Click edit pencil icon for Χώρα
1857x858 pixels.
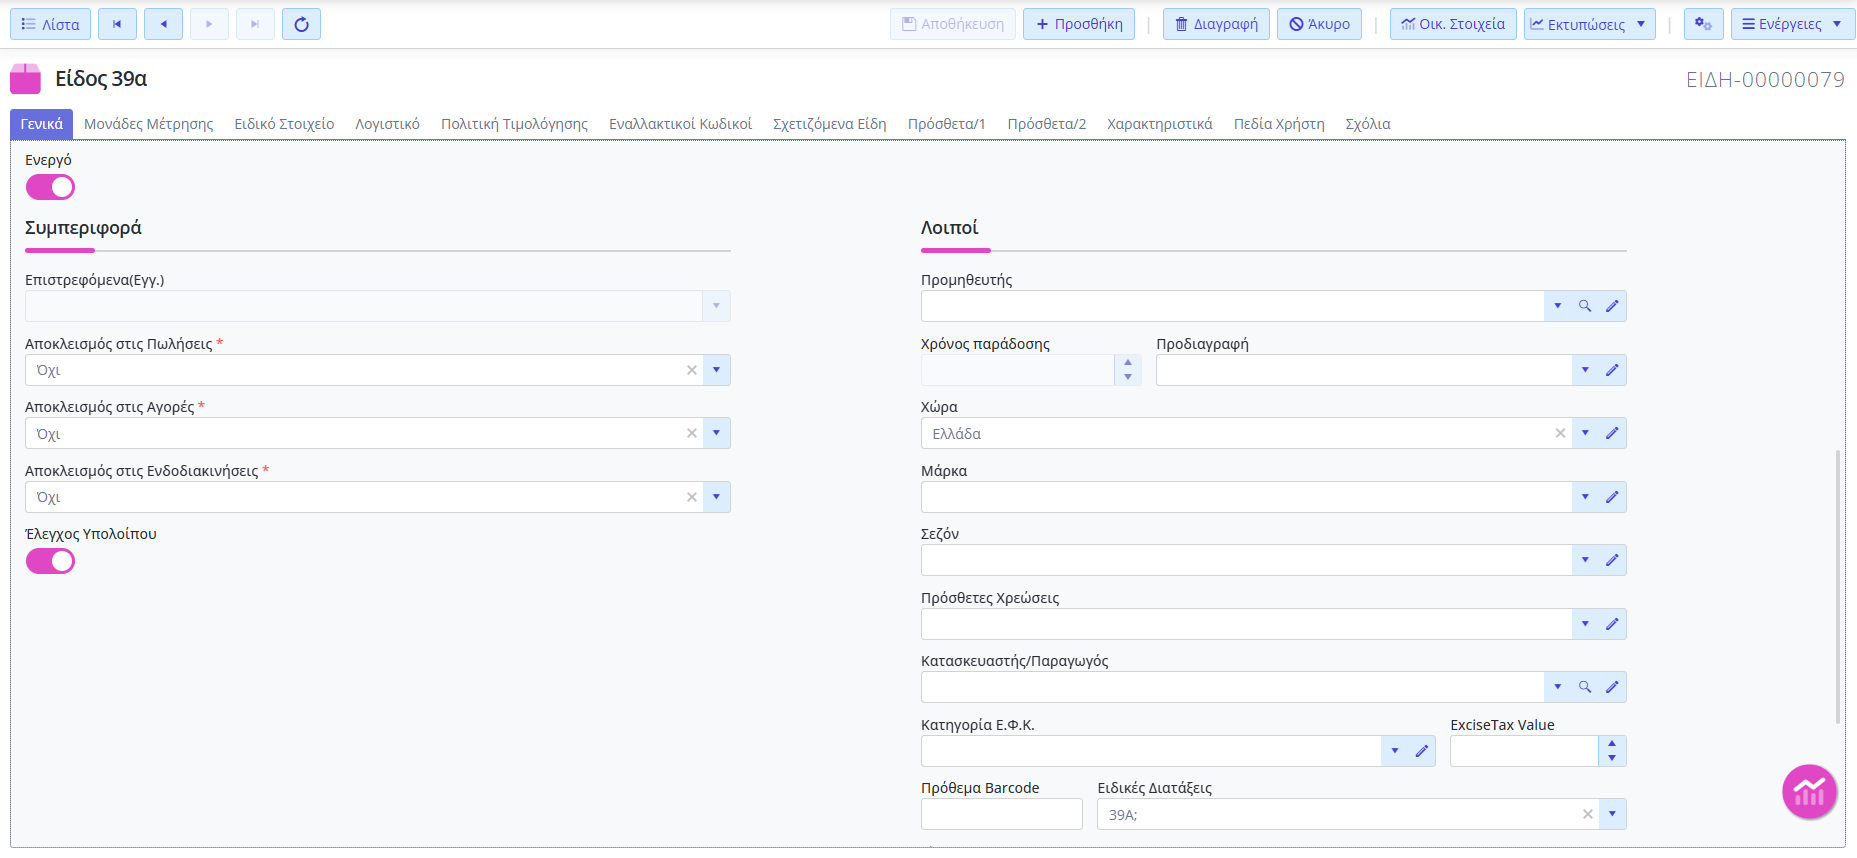1612,433
